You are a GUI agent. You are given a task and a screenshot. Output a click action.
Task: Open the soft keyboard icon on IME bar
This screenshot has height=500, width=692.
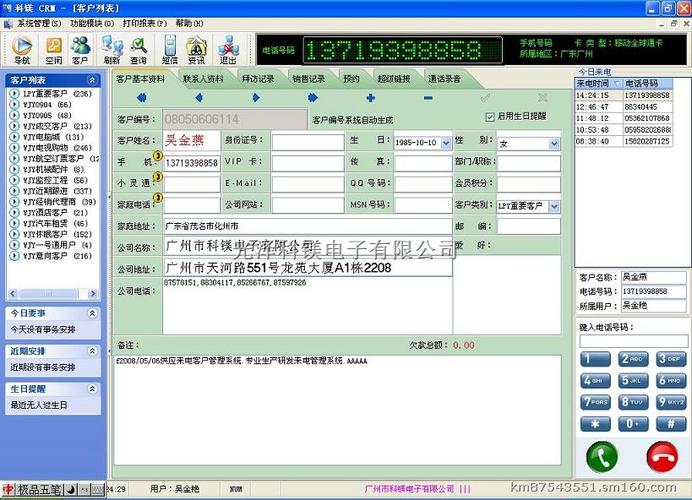(98, 489)
